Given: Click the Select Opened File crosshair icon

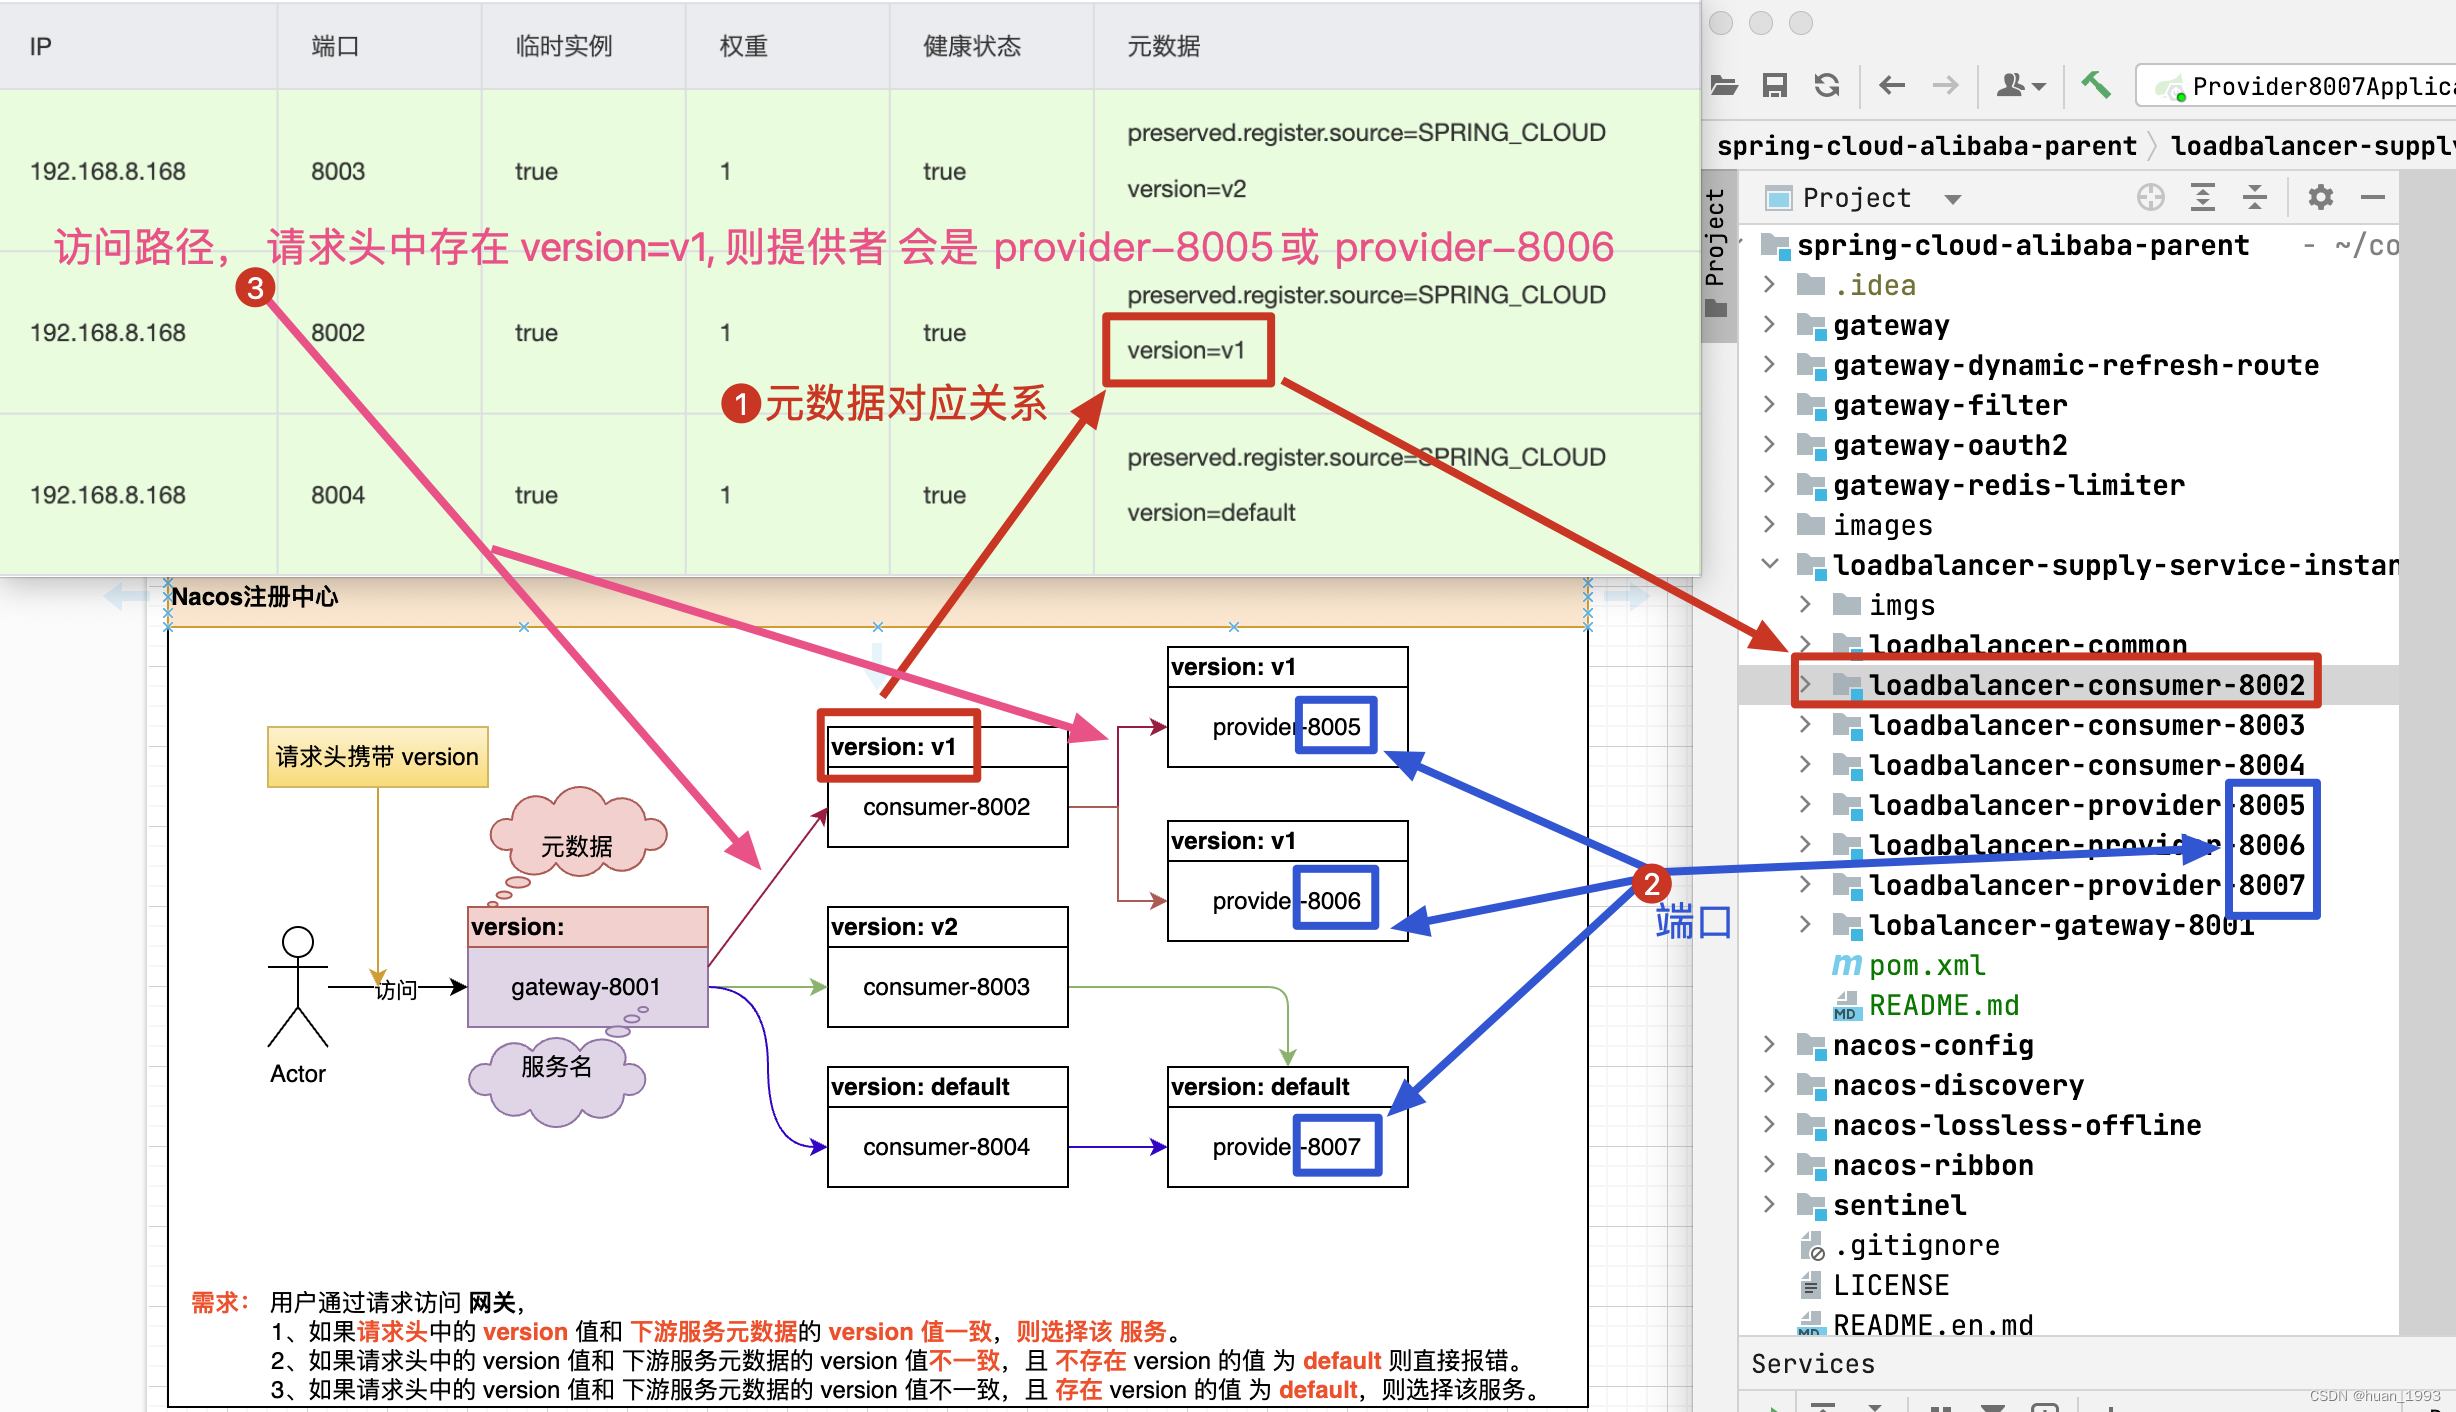Looking at the screenshot, I should (x=2151, y=198).
